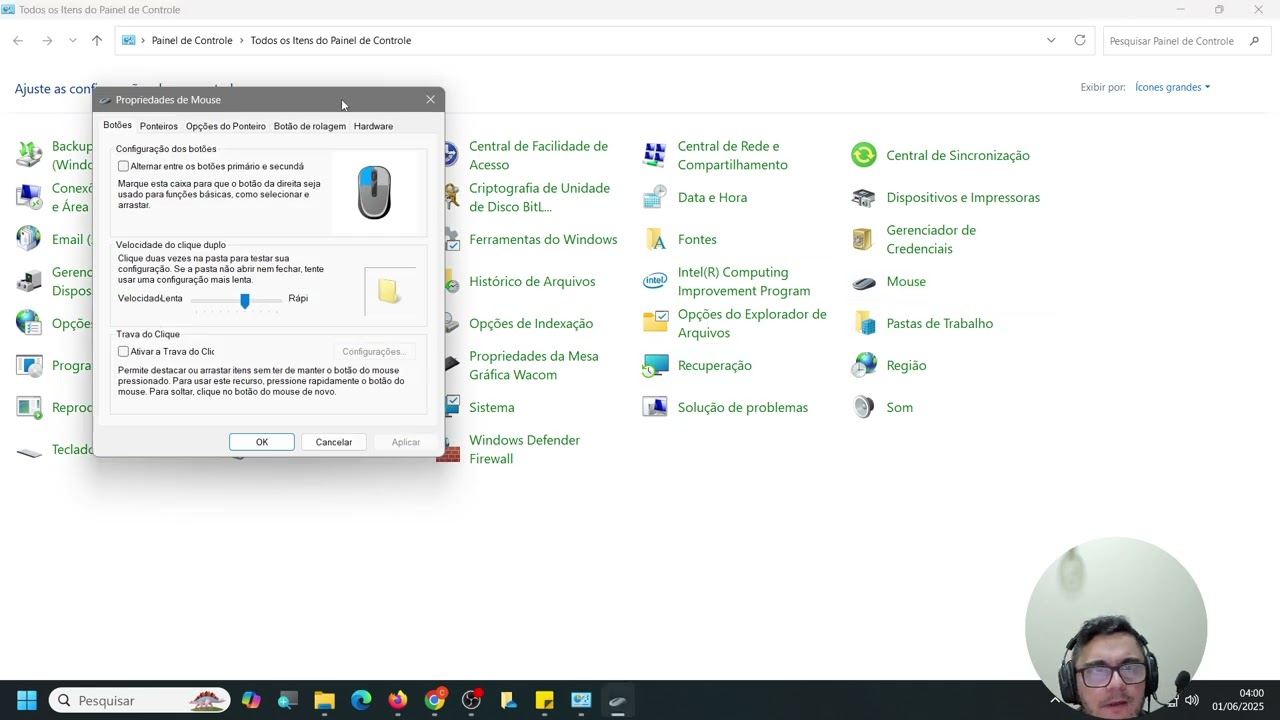Close the Propriedades de Mouse dialog

[x=431, y=99]
